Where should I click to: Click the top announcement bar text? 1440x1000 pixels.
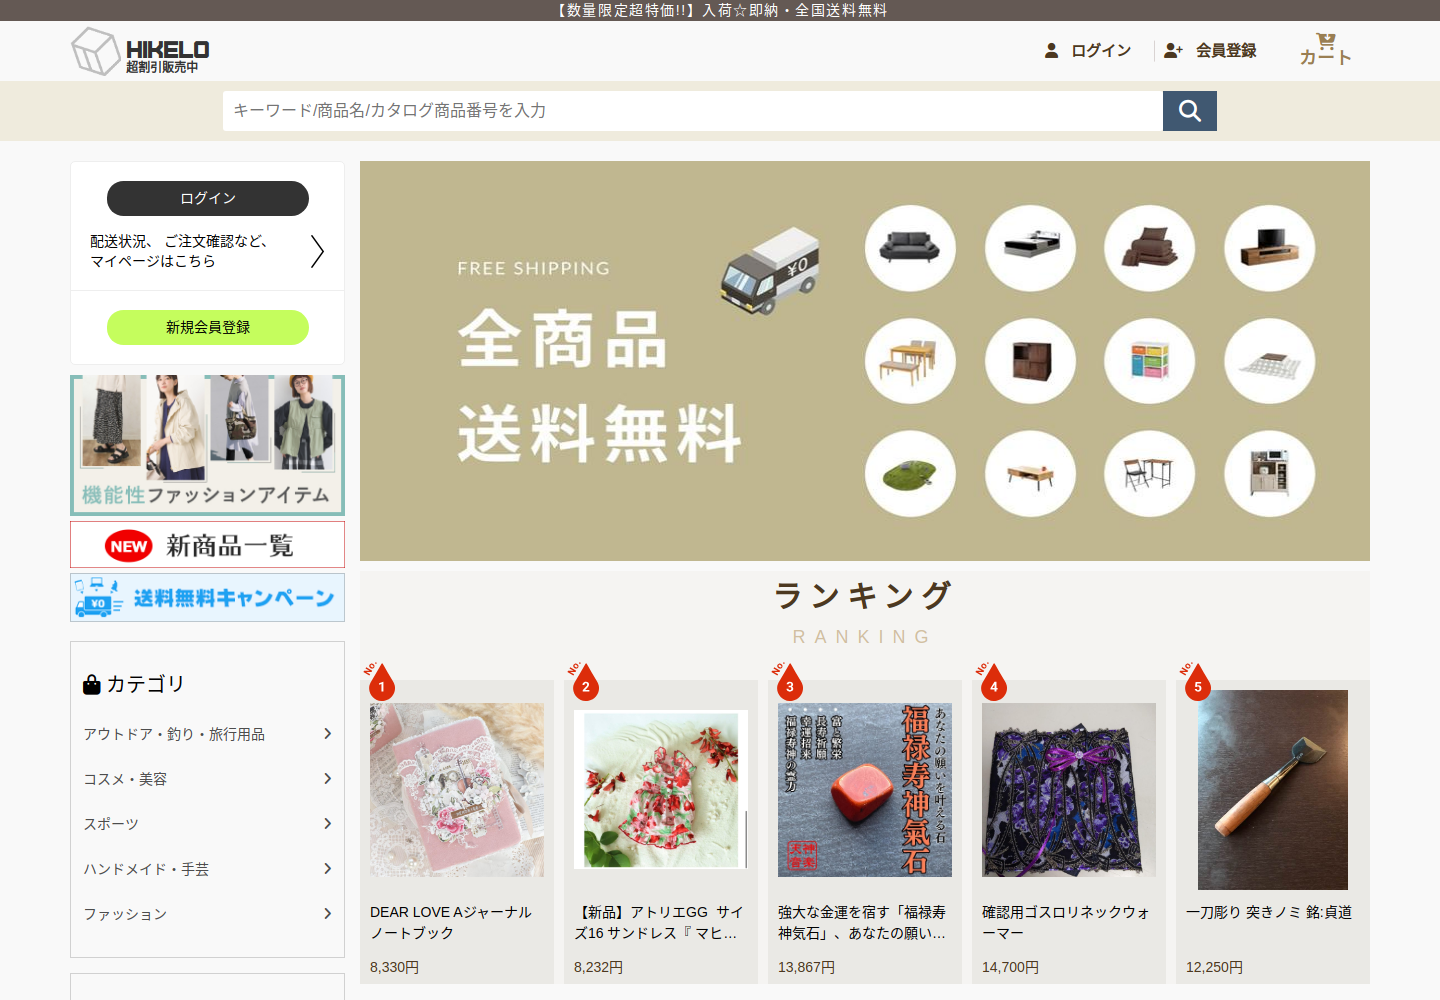click(720, 10)
